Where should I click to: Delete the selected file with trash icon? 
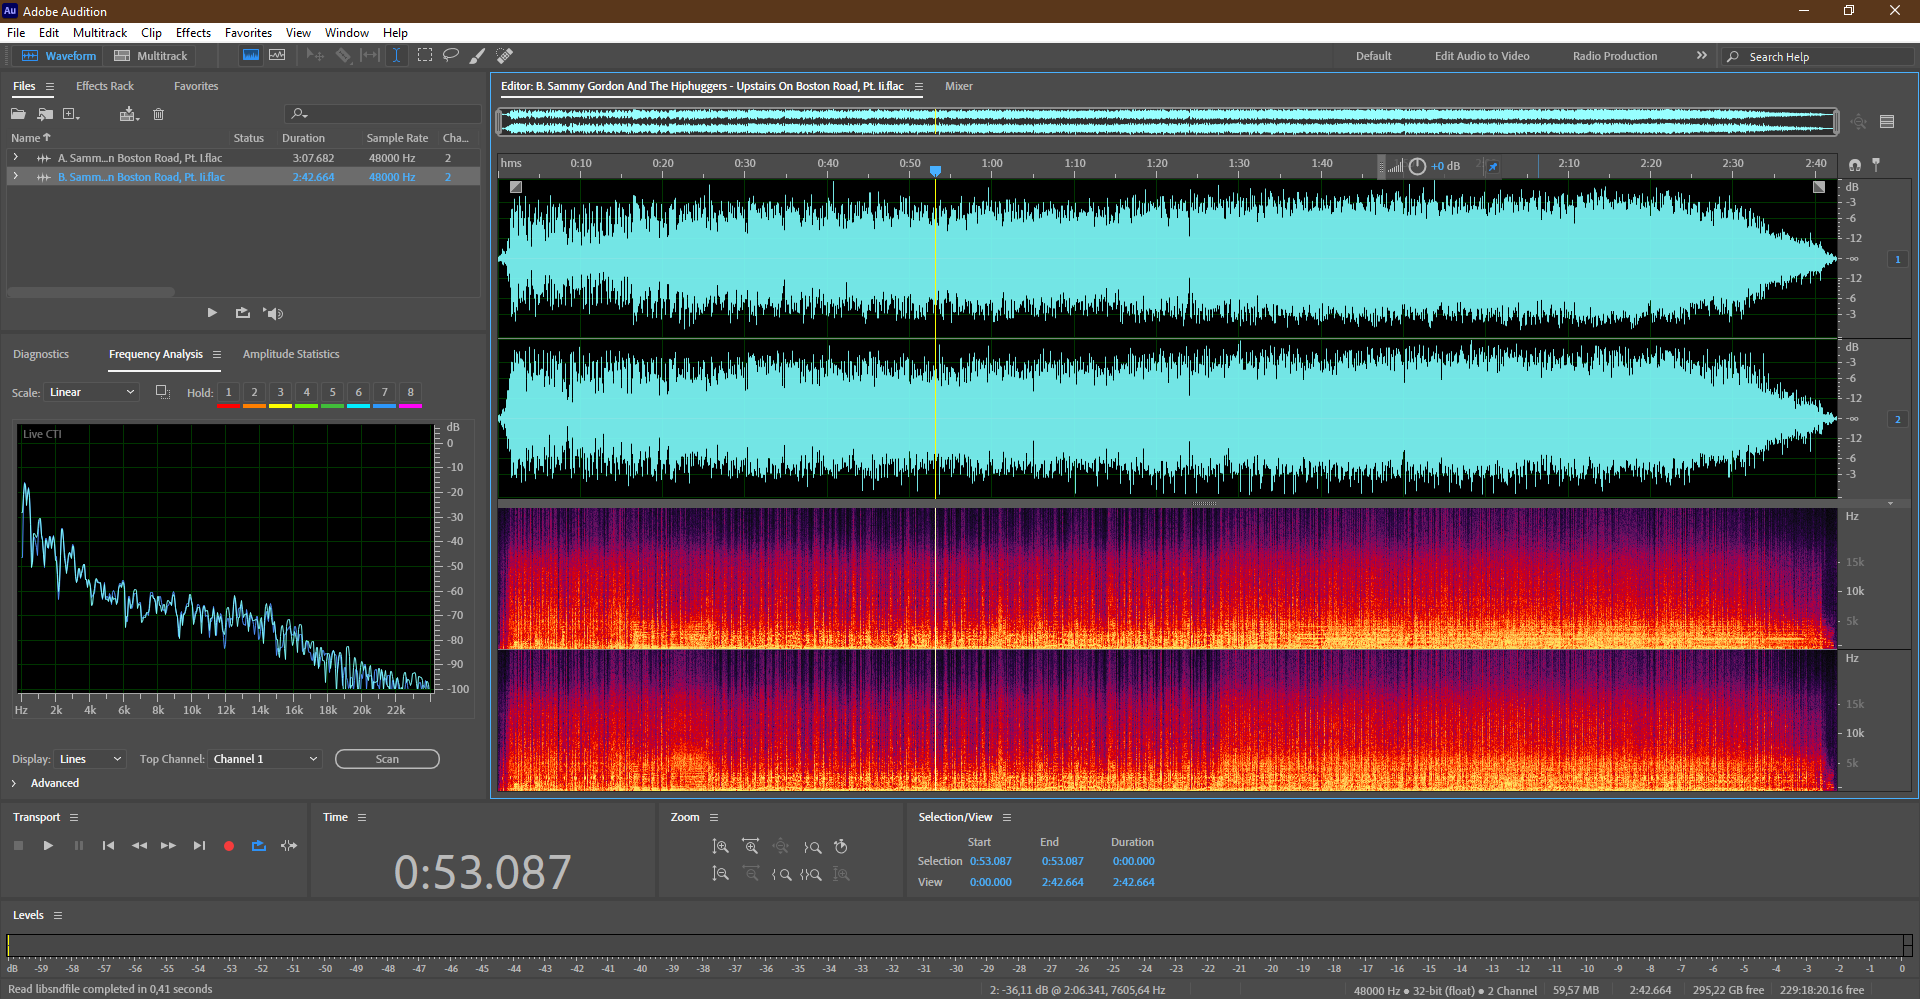[x=158, y=114]
